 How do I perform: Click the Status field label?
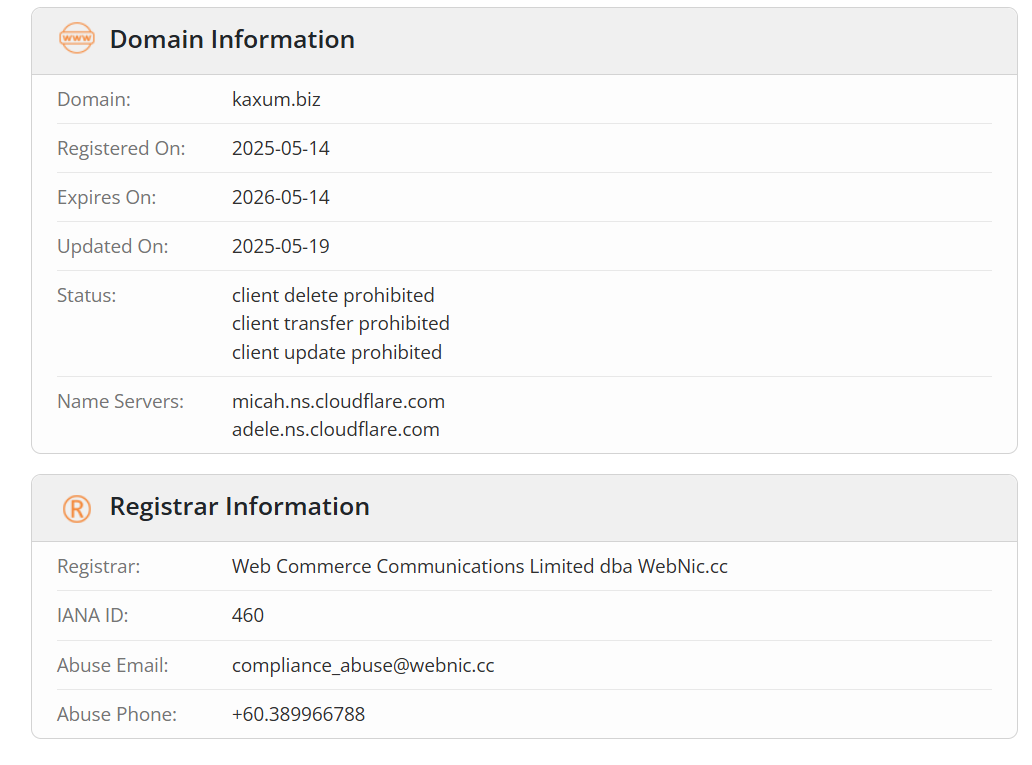coord(86,295)
